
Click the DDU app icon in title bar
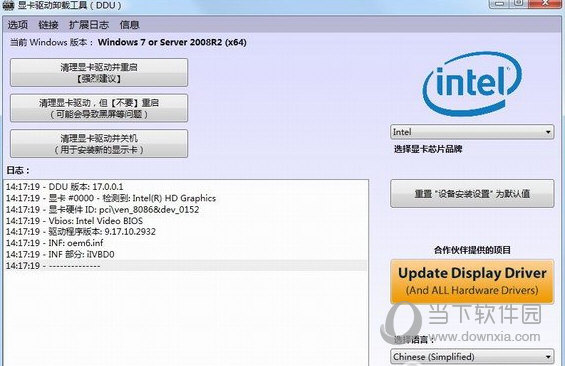pos(8,6)
